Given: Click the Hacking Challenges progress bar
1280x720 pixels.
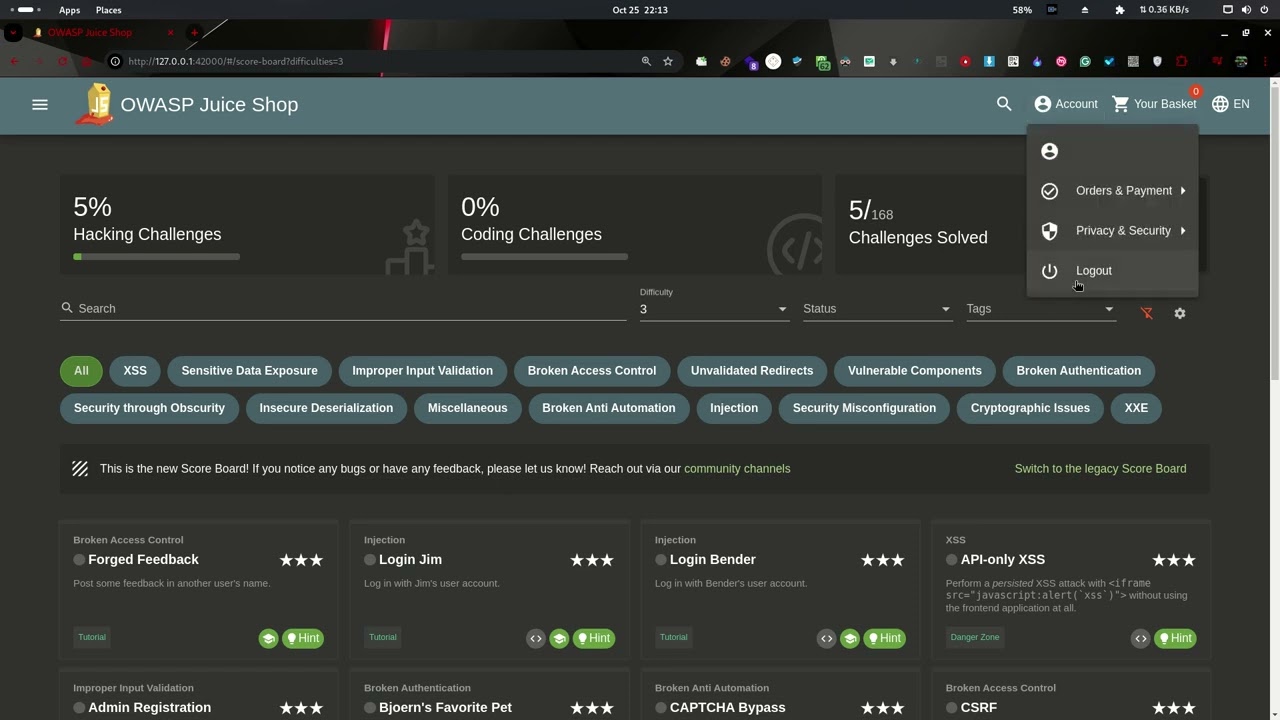Looking at the screenshot, I should 156,257.
